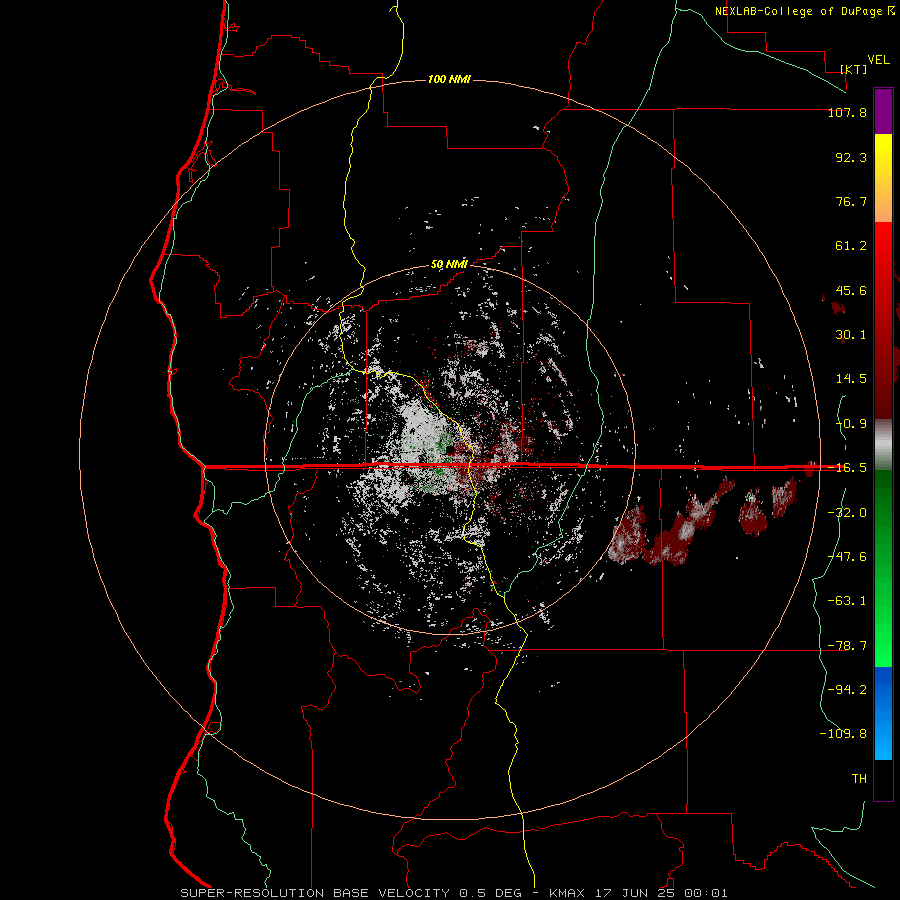Click the KMAX station ID in caption
900x900 pixels.
(567, 893)
